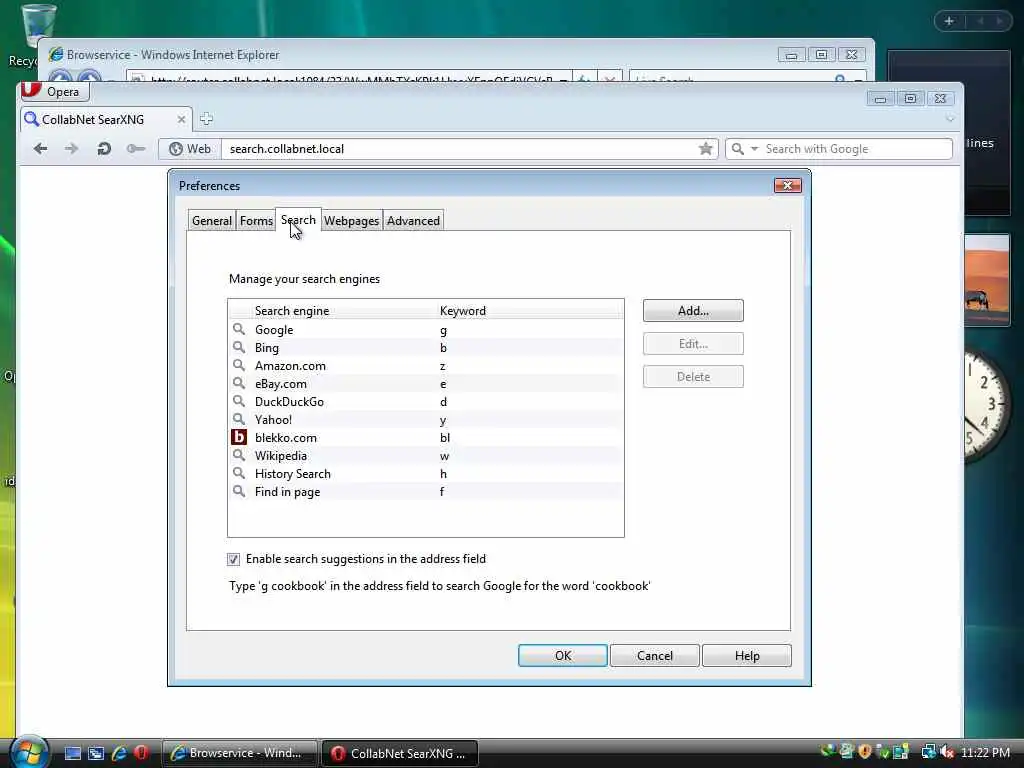Click the sidebar slideshow picture gadget
1024x768 pixels.
(x=987, y=281)
